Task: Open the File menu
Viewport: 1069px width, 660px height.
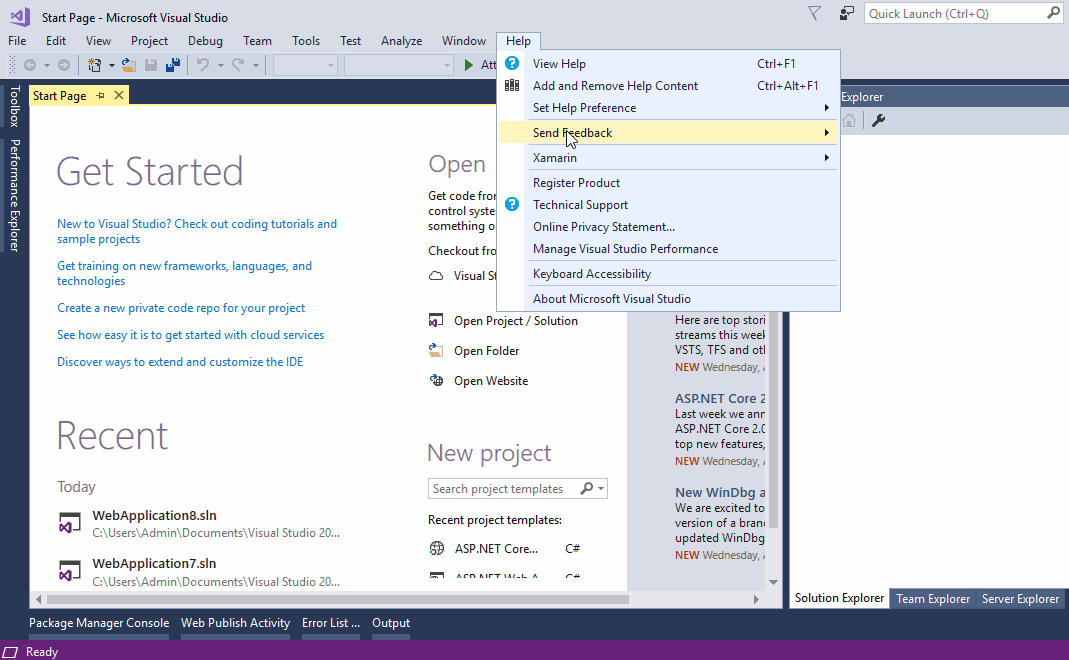Action: point(17,41)
